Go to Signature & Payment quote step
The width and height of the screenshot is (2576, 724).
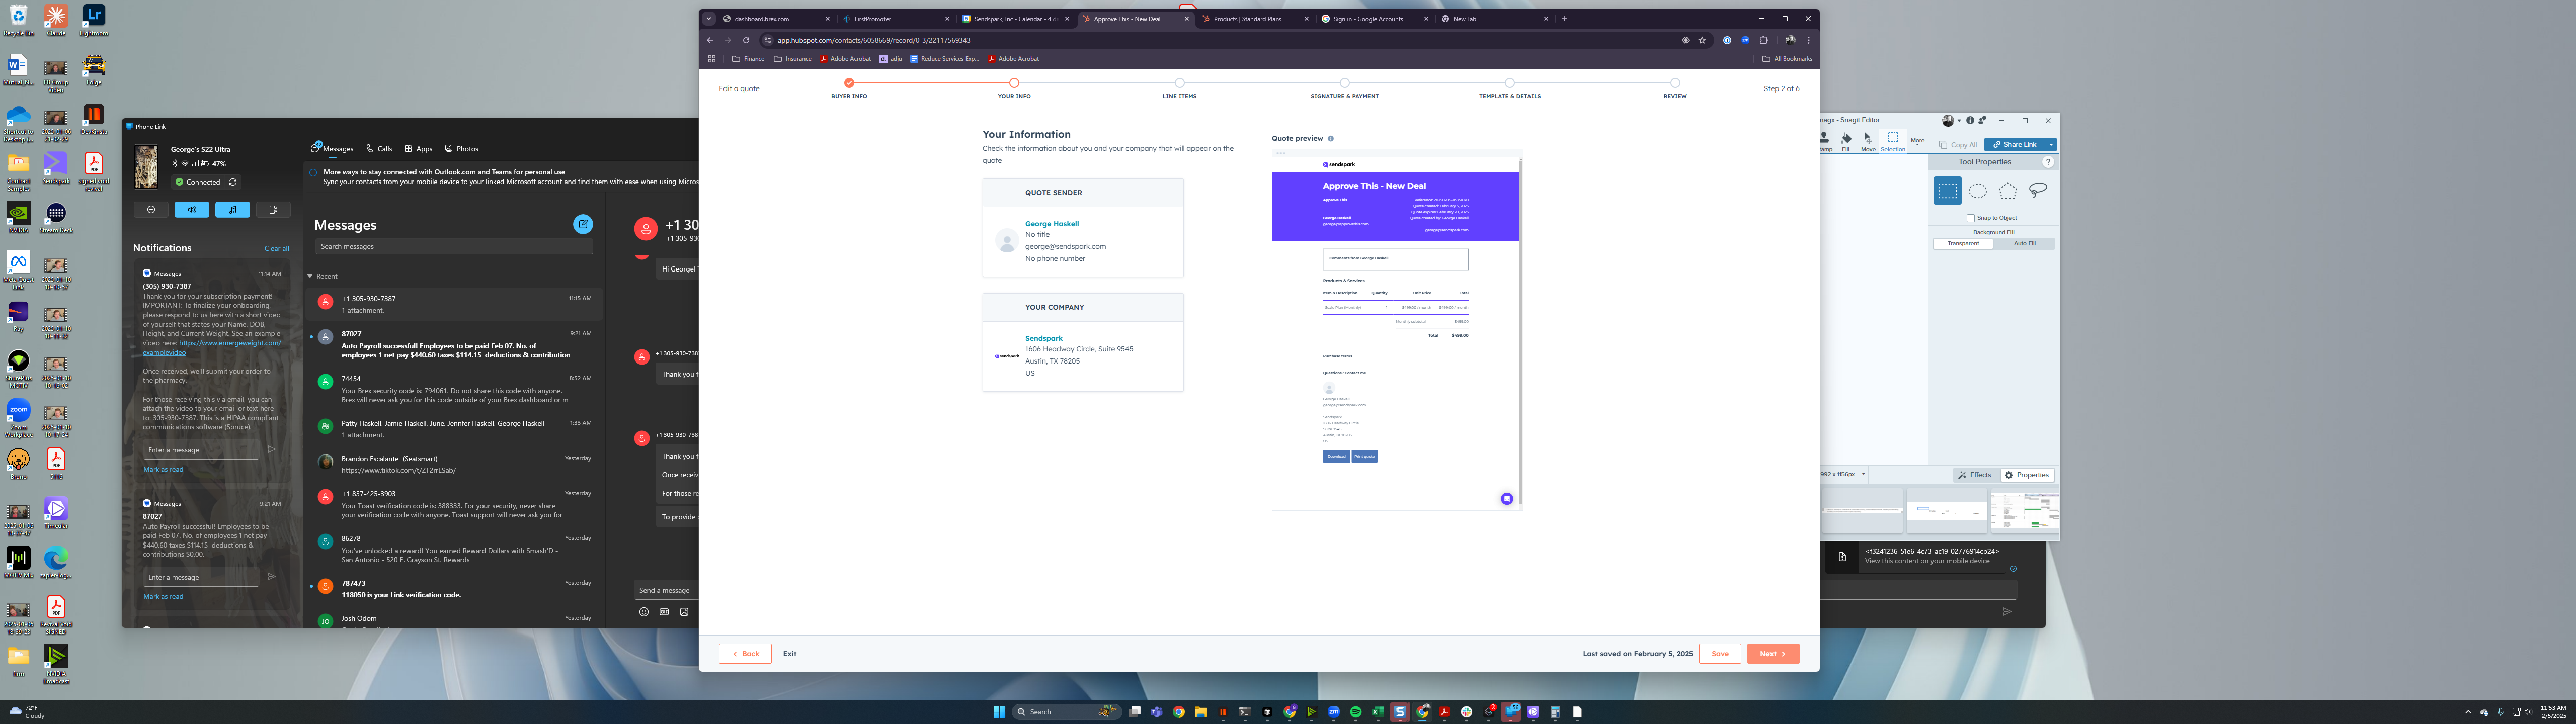[x=1344, y=83]
